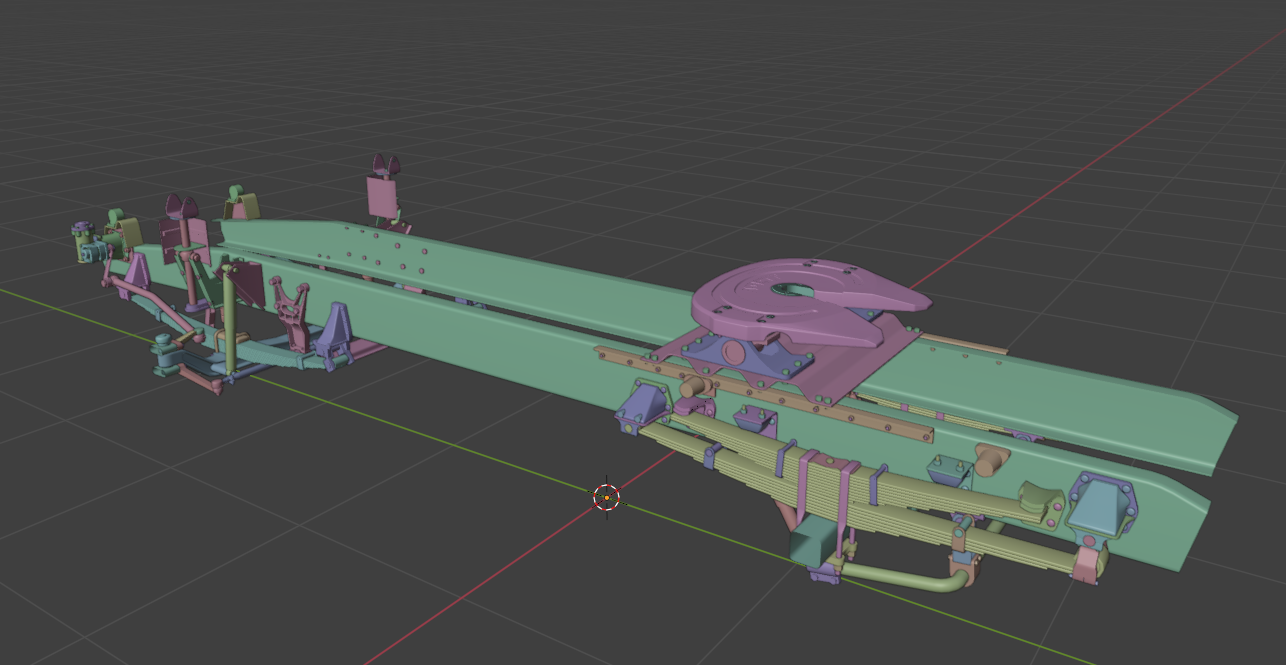Click the orange cylinder beside the rear blue bracket
Viewport: 1286px width, 665px height.
[x=989, y=462]
